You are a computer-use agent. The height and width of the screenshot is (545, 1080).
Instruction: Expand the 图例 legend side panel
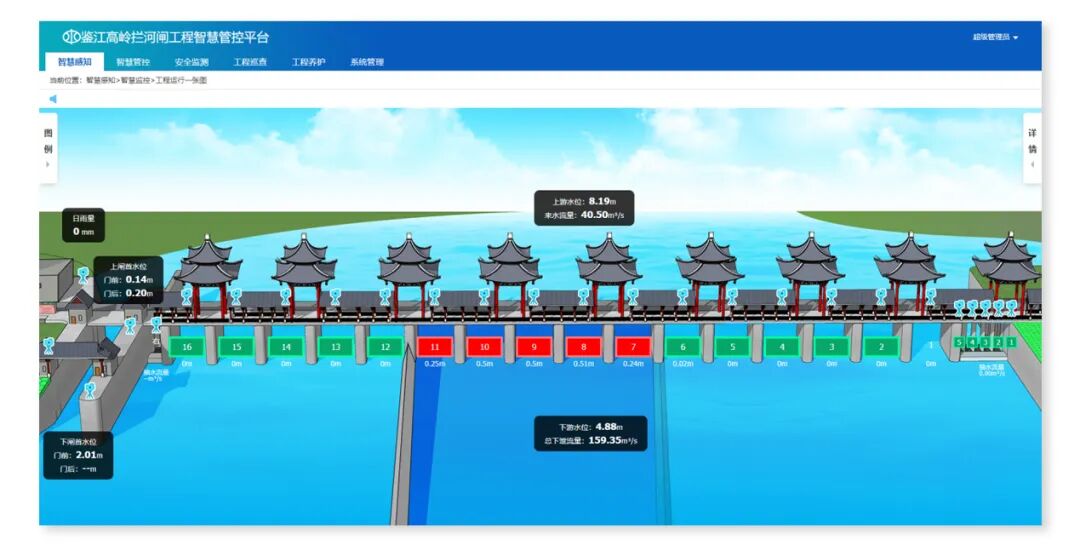point(48,148)
